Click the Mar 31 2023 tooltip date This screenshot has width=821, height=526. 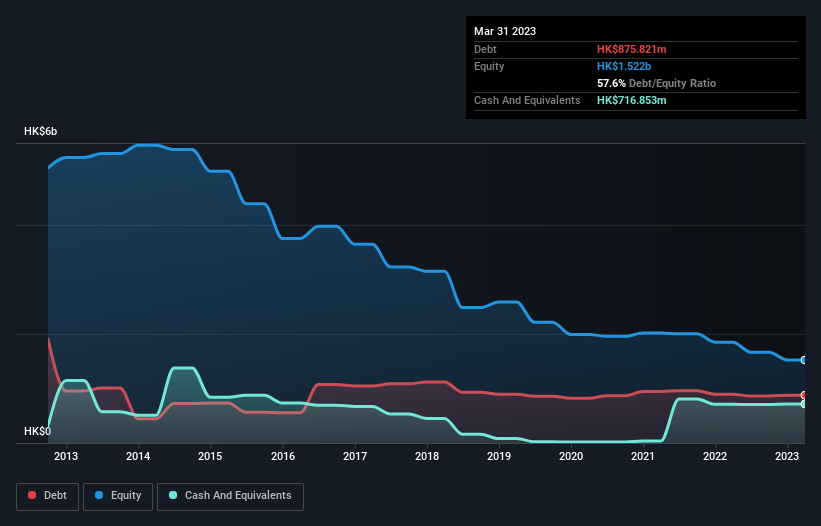[505, 31]
